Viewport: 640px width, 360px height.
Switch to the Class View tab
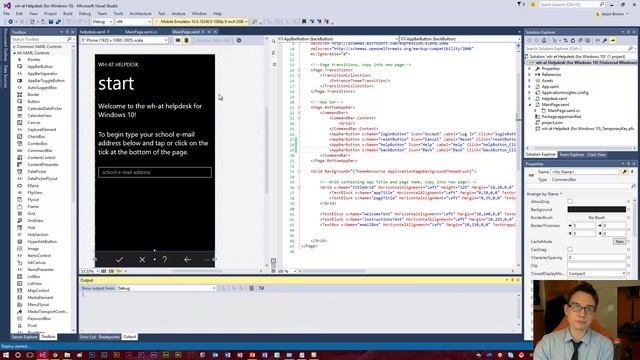596,155
